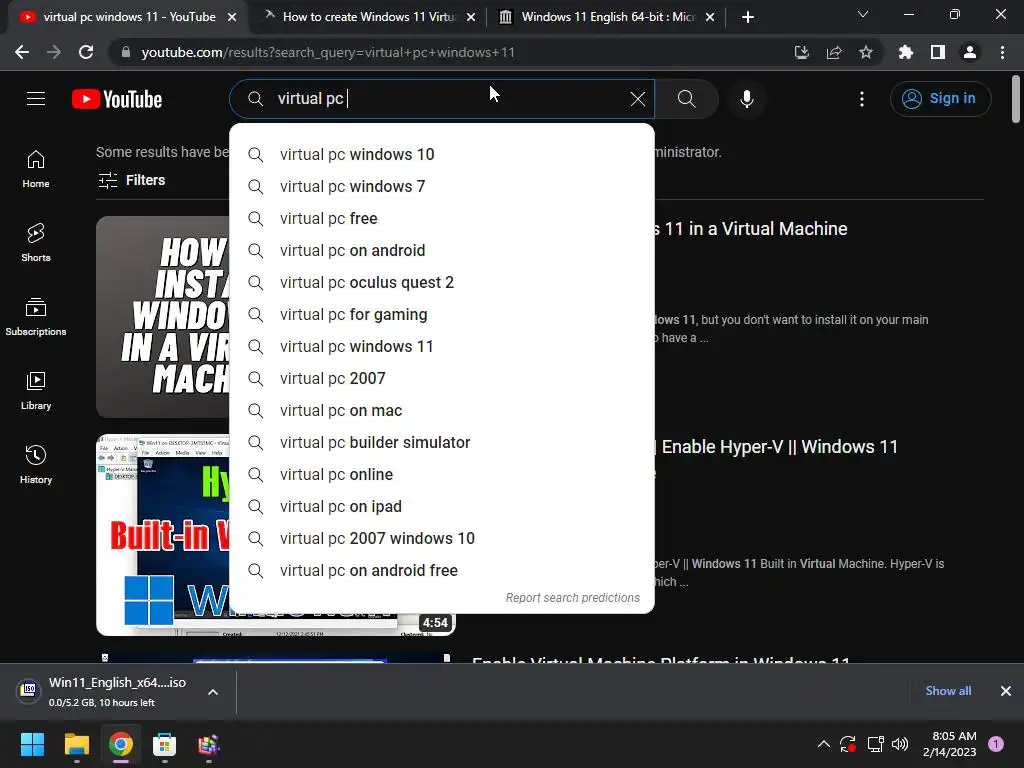Open History in the sidebar
Image resolution: width=1024 pixels, height=768 pixels.
(36, 464)
